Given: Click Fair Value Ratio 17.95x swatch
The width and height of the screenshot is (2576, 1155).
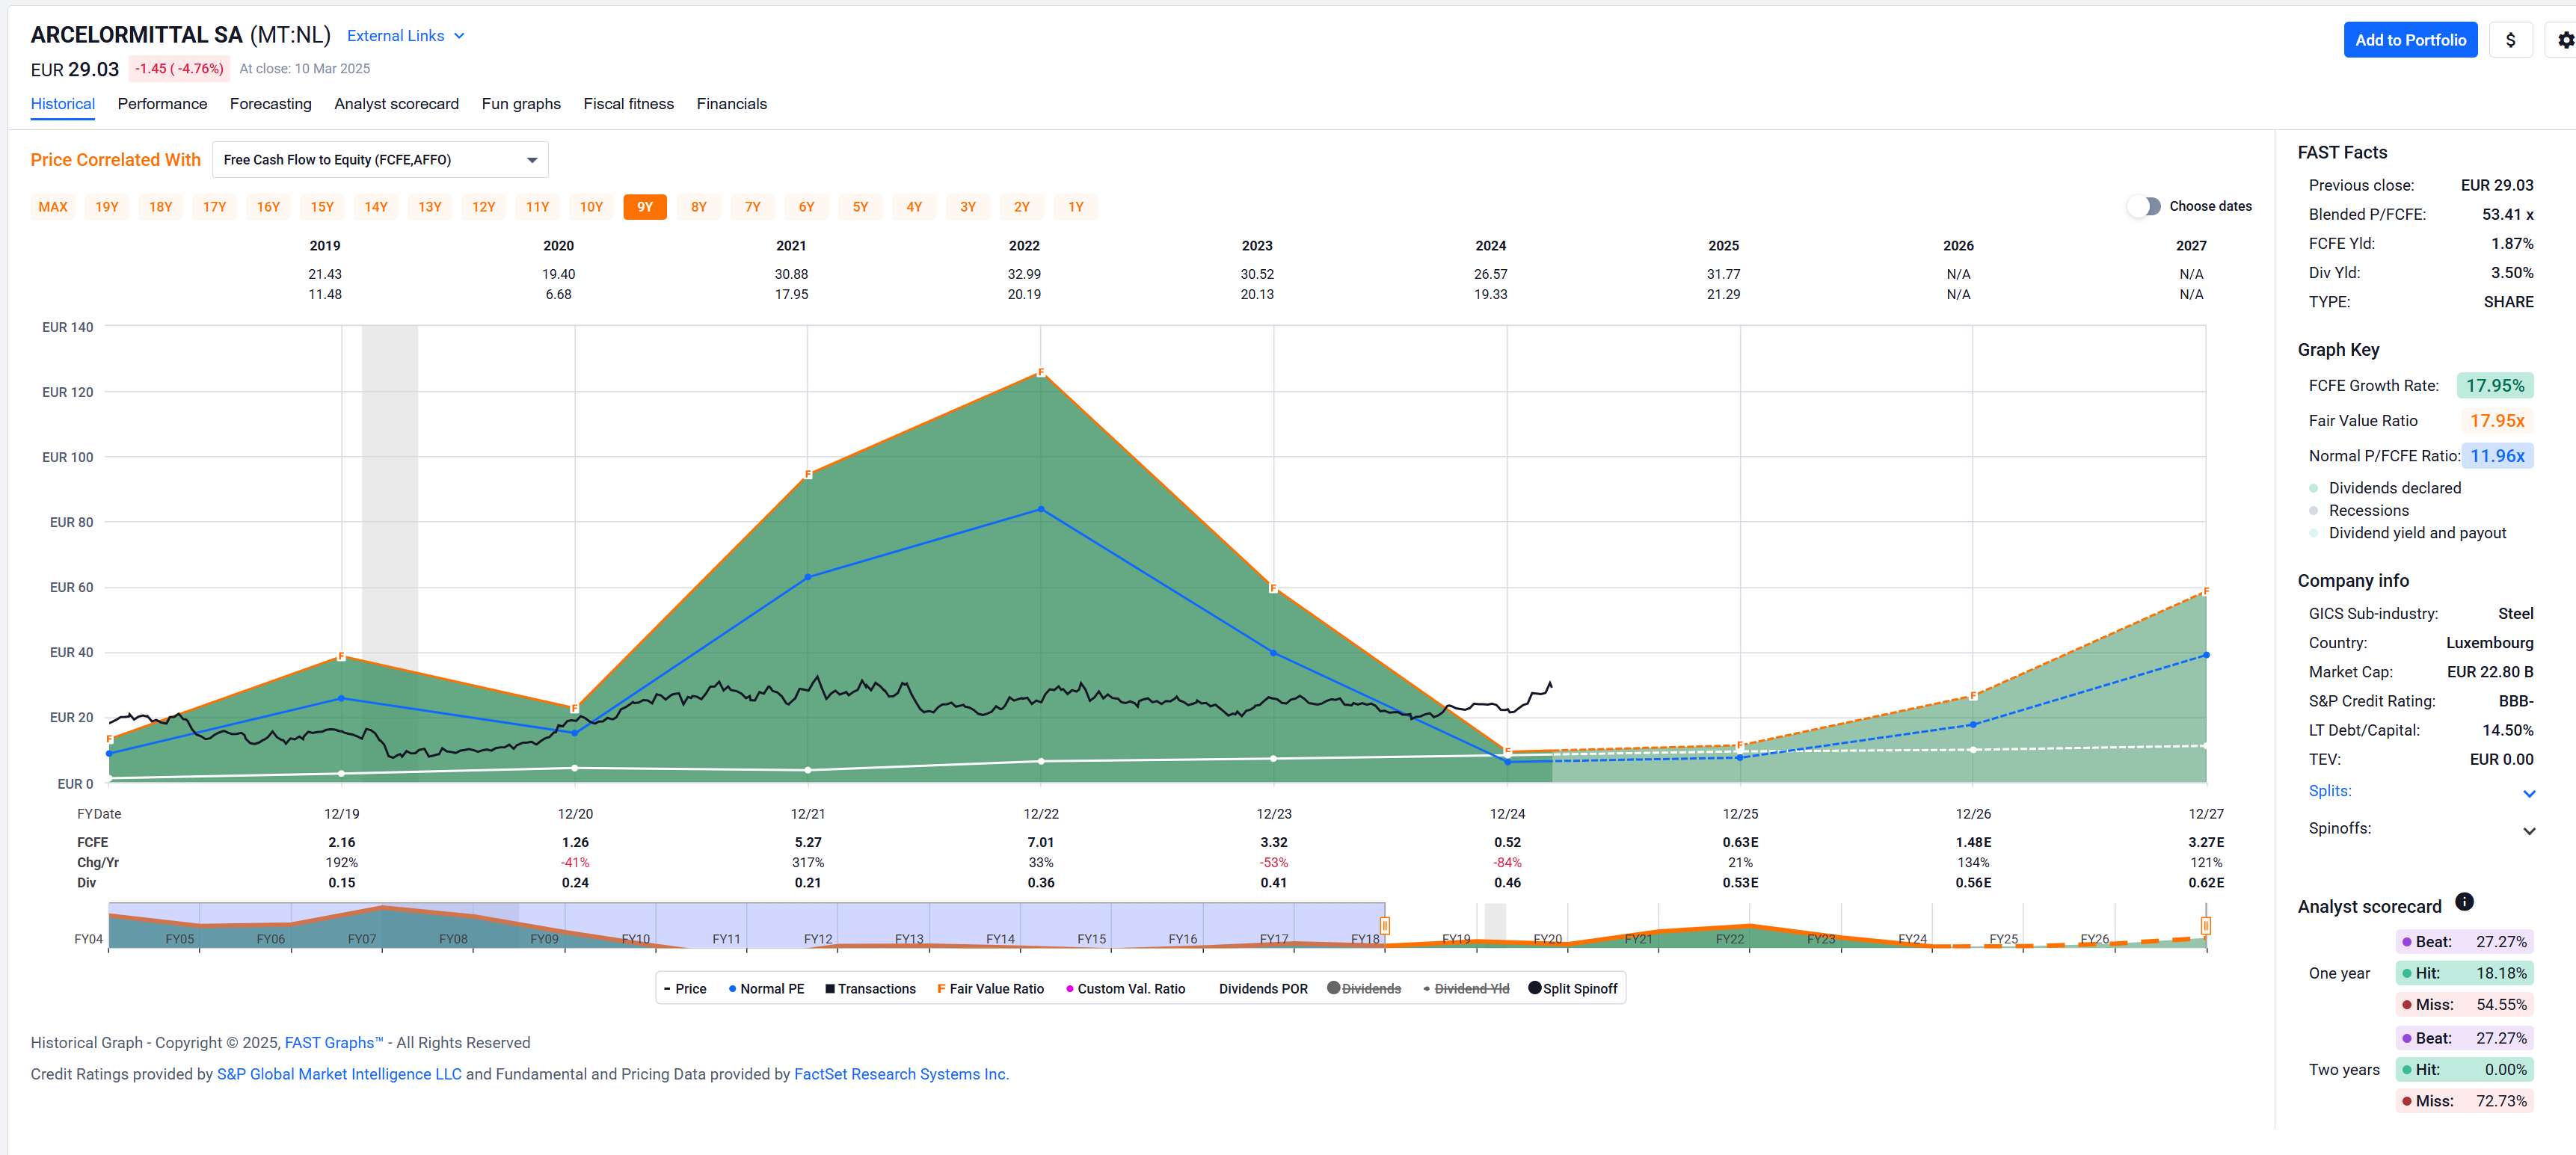Looking at the screenshot, I should coord(2497,421).
